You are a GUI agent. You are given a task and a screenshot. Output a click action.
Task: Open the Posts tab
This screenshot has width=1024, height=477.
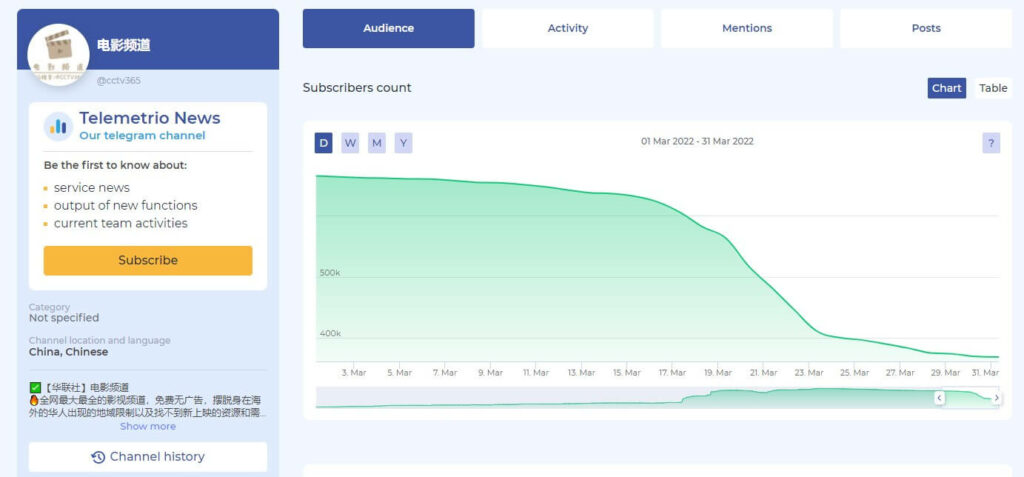[x=926, y=28]
